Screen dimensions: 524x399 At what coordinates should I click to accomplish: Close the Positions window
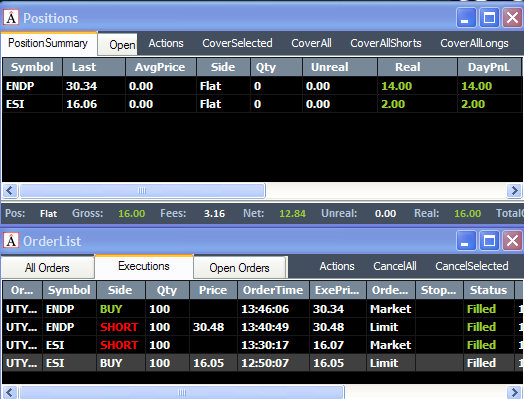[513, 17]
